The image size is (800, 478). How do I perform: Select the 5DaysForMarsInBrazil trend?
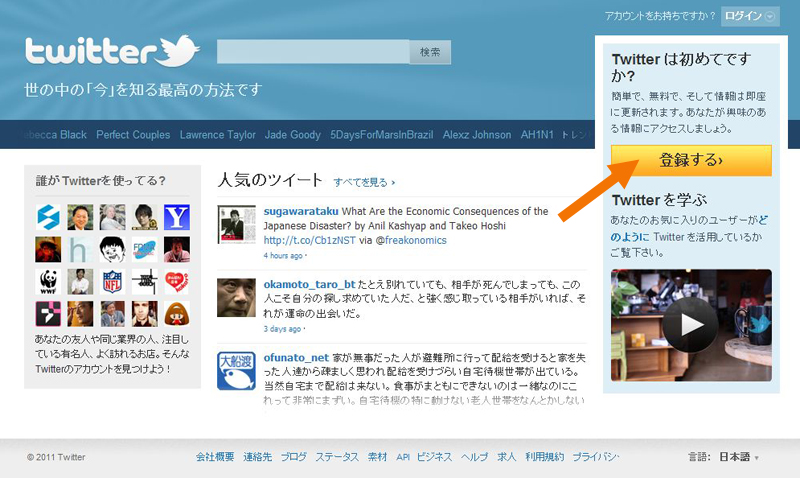click(382, 135)
